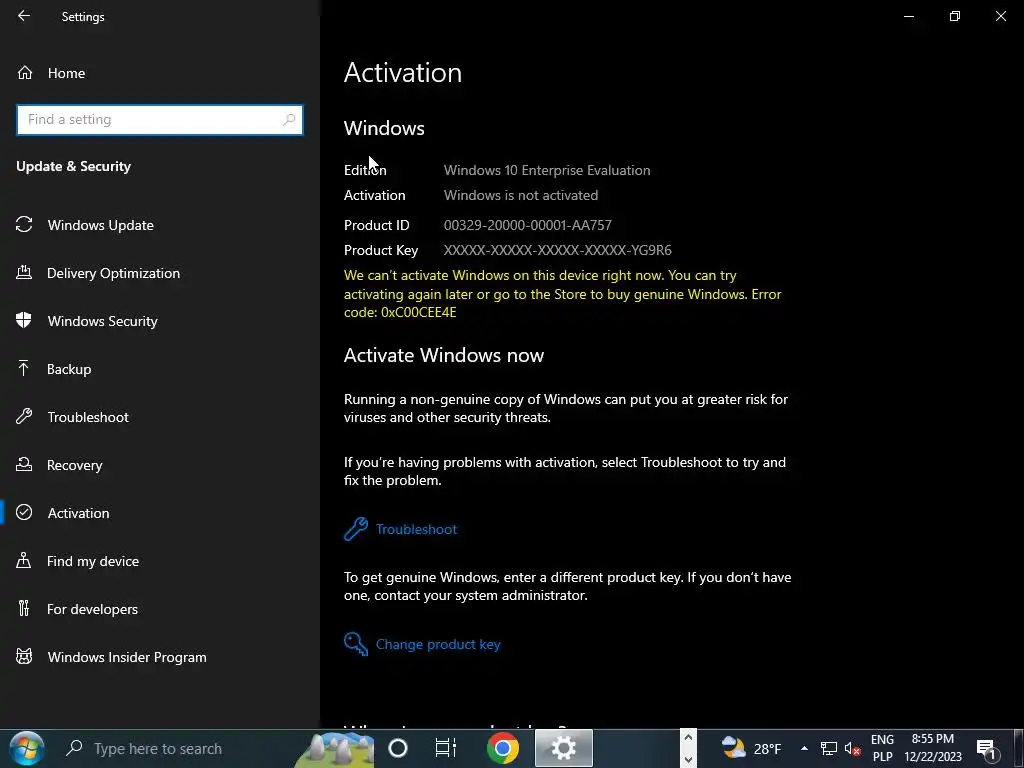The width and height of the screenshot is (1024, 768).
Task: Click the Windows Security shield icon
Action: coord(24,320)
